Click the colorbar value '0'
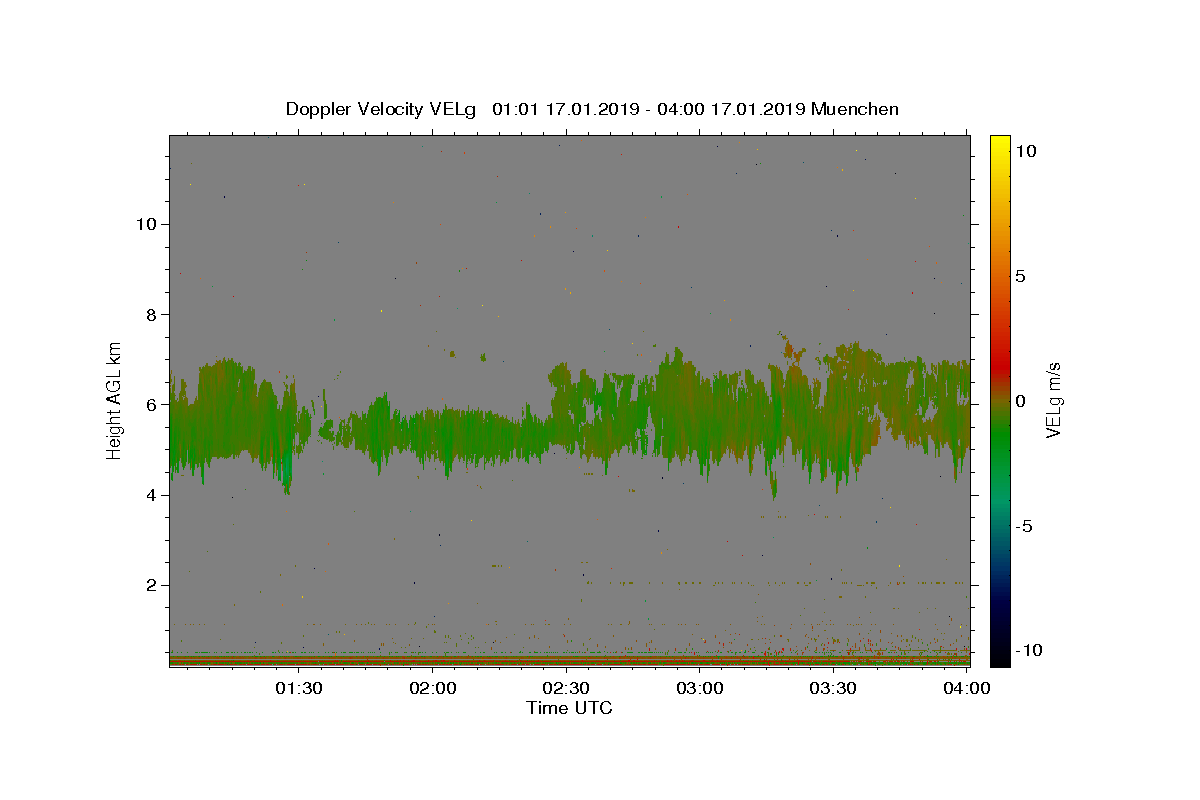 point(1020,401)
